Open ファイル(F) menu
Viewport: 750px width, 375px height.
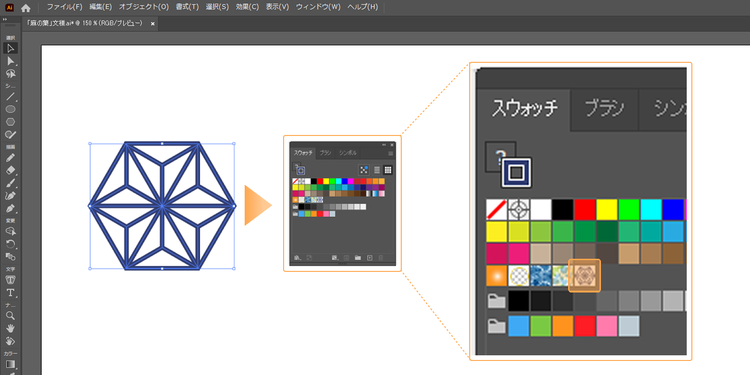pyautogui.click(x=65, y=7)
